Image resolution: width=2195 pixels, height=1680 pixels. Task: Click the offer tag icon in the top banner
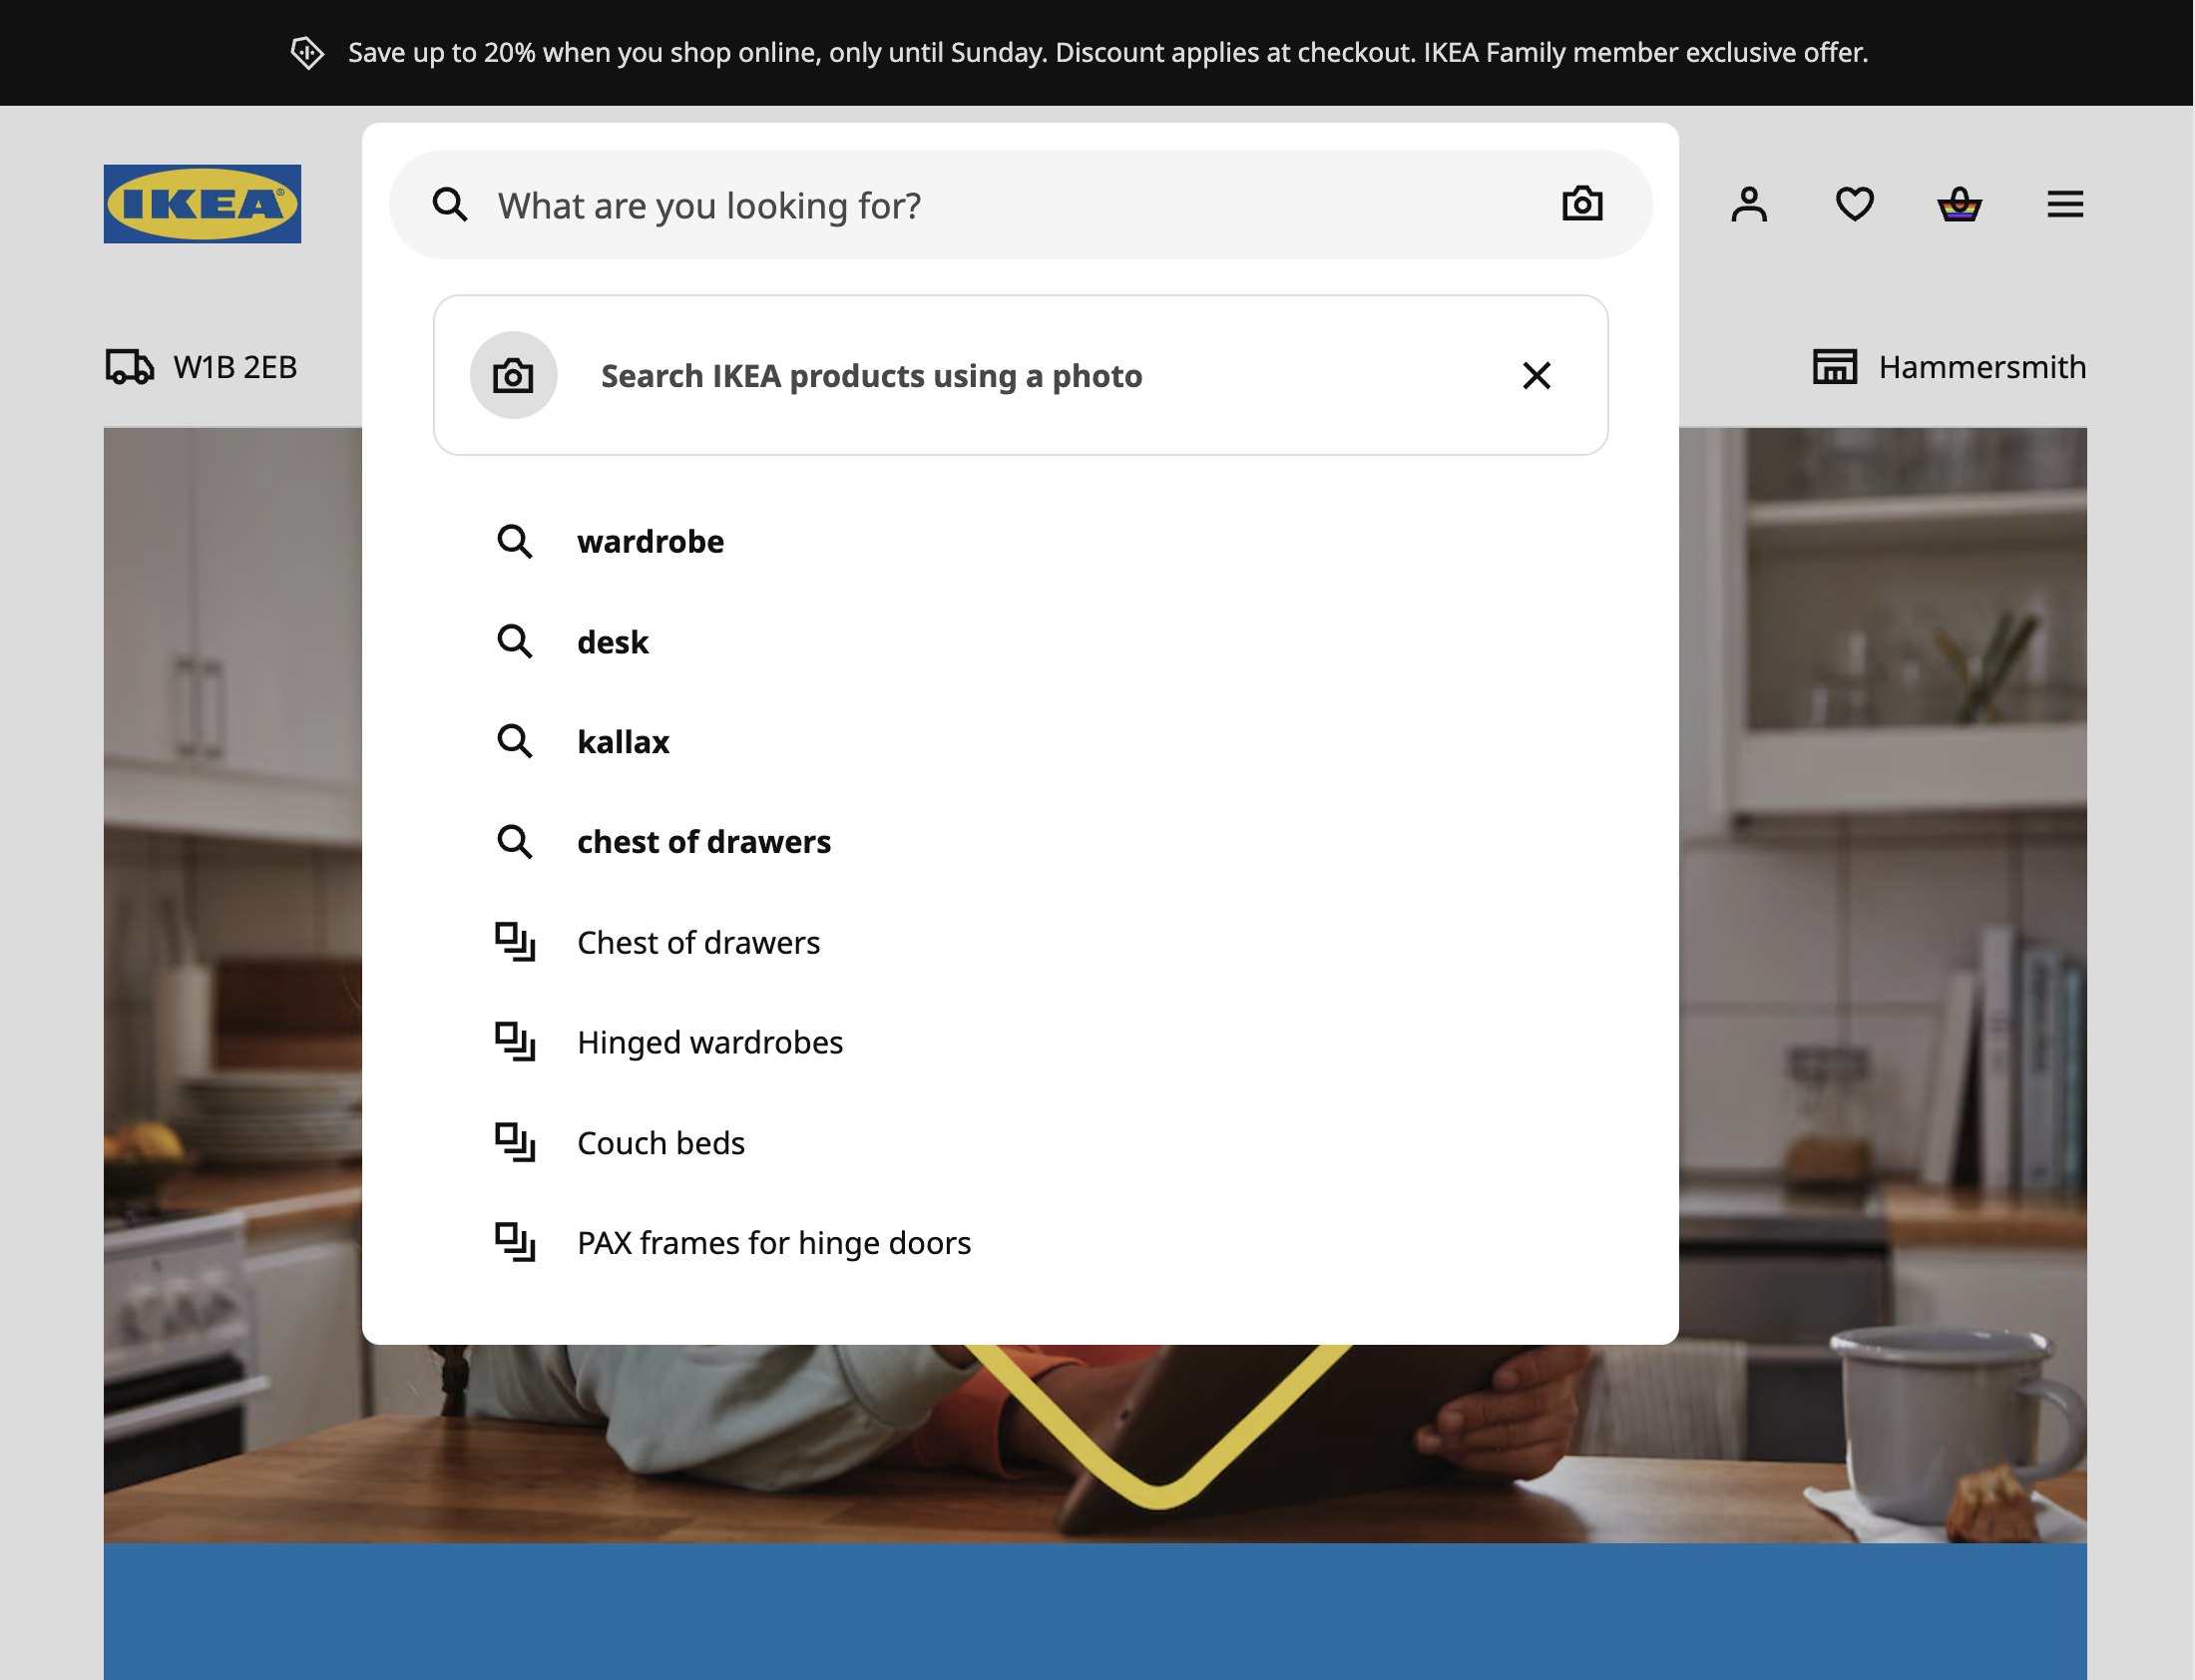[x=306, y=52]
